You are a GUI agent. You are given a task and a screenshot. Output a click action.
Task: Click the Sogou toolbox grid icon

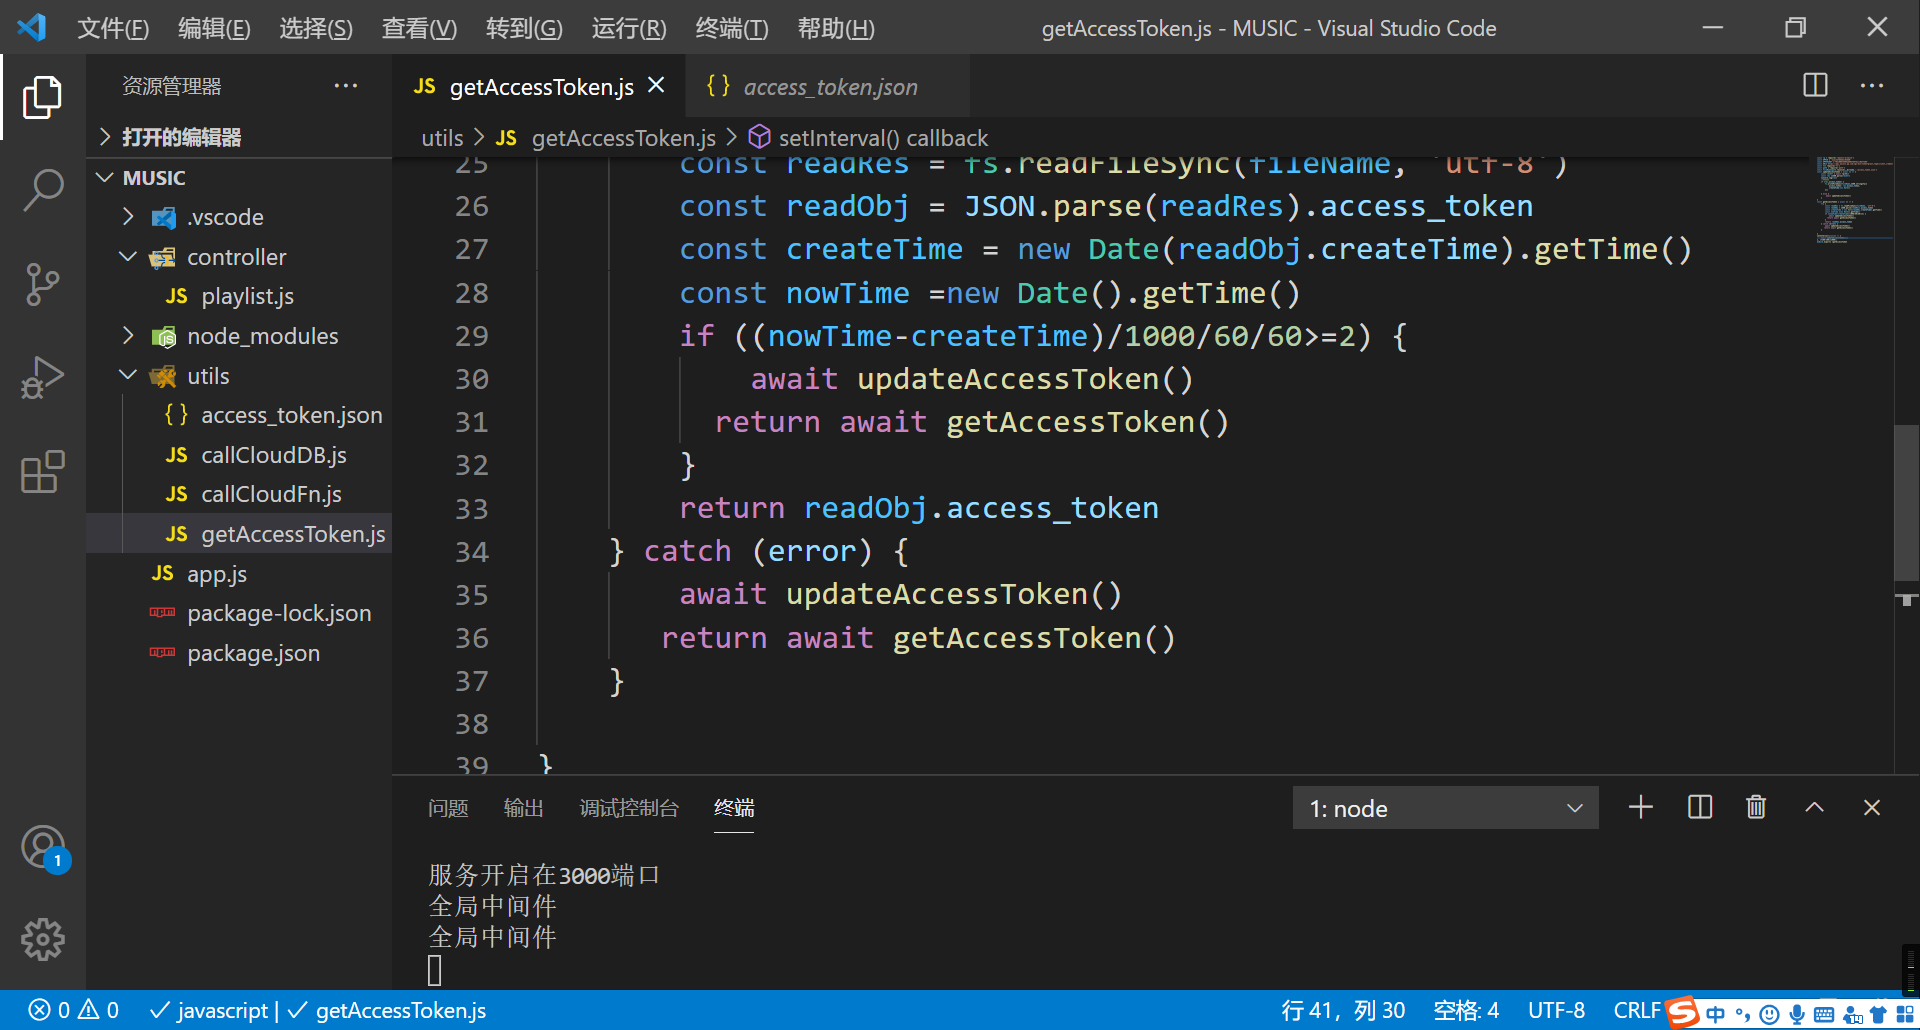(x=1905, y=1014)
